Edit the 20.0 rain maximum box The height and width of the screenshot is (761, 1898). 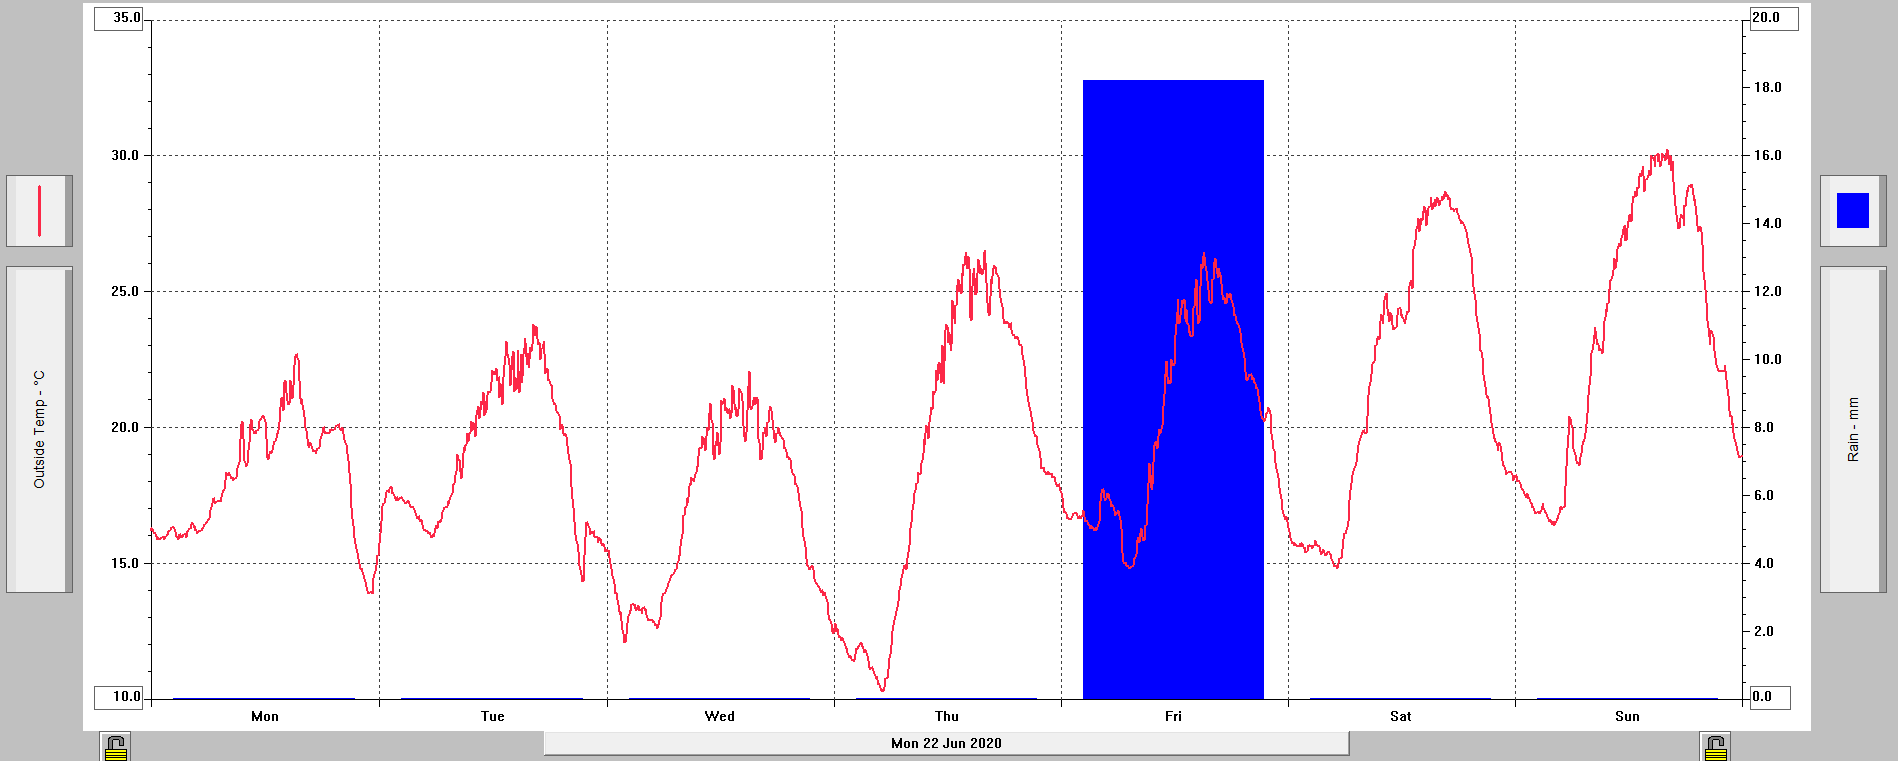tap(1773, 18)
